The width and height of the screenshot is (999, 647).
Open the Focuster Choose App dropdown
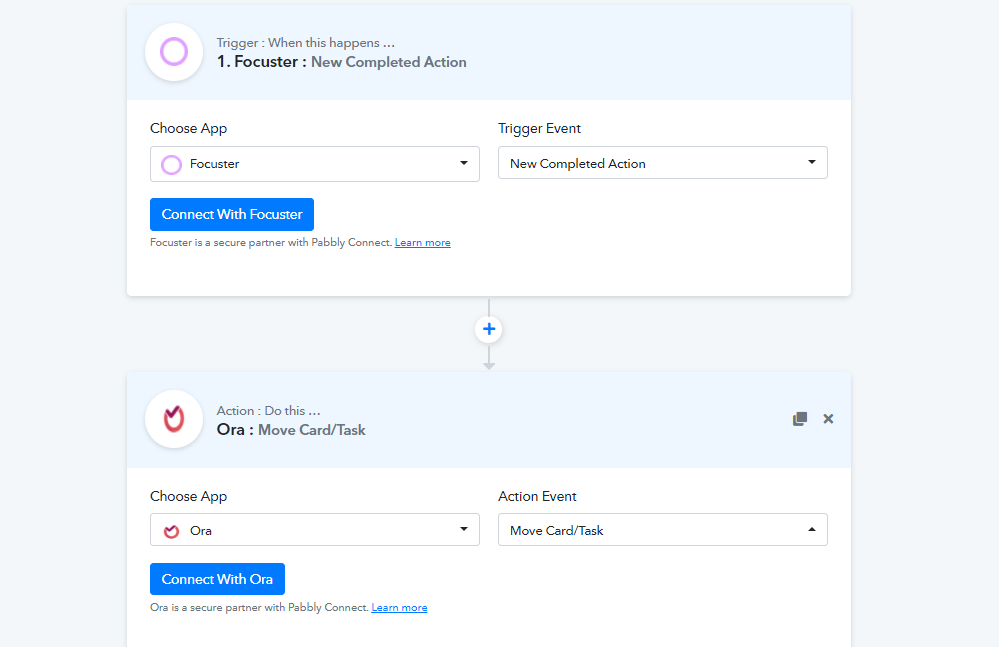(x=315, y=164)
